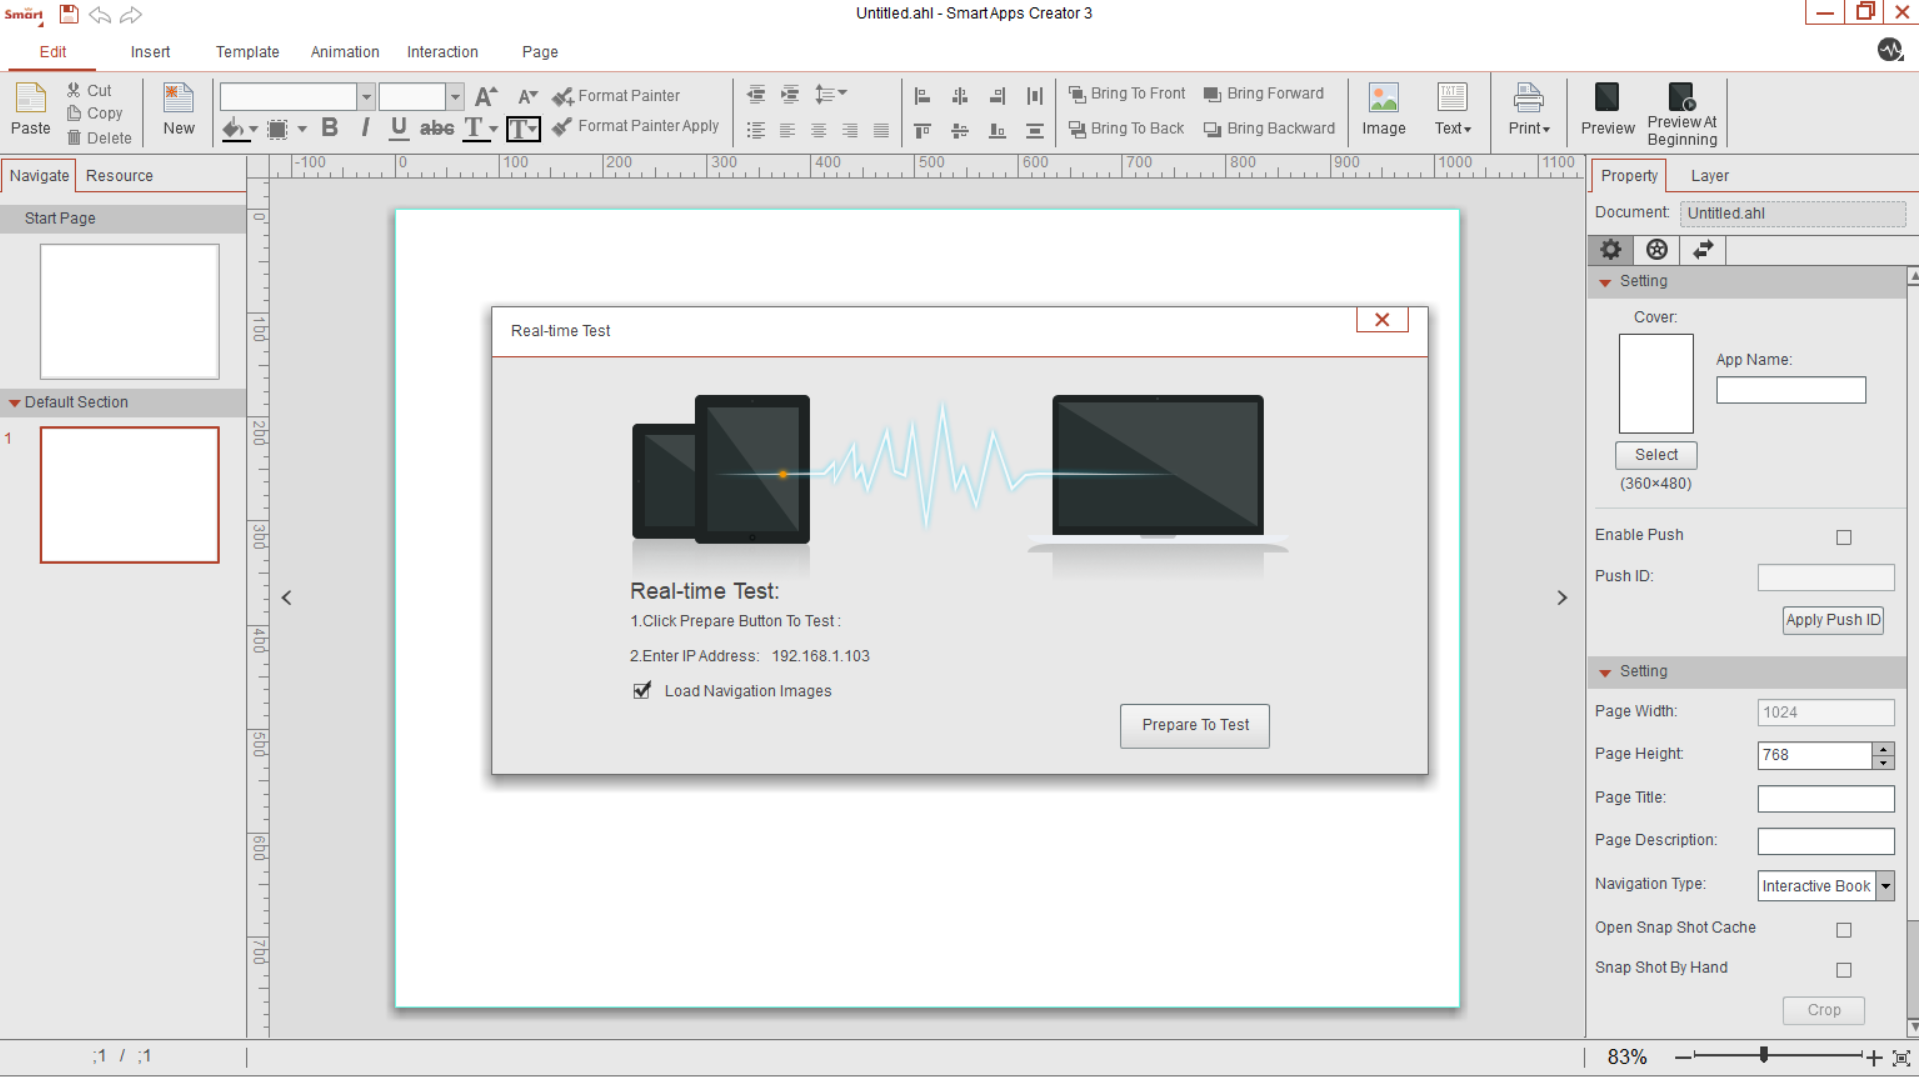
Task: Switch to the Interaction menu
Action: click(442, 51)
